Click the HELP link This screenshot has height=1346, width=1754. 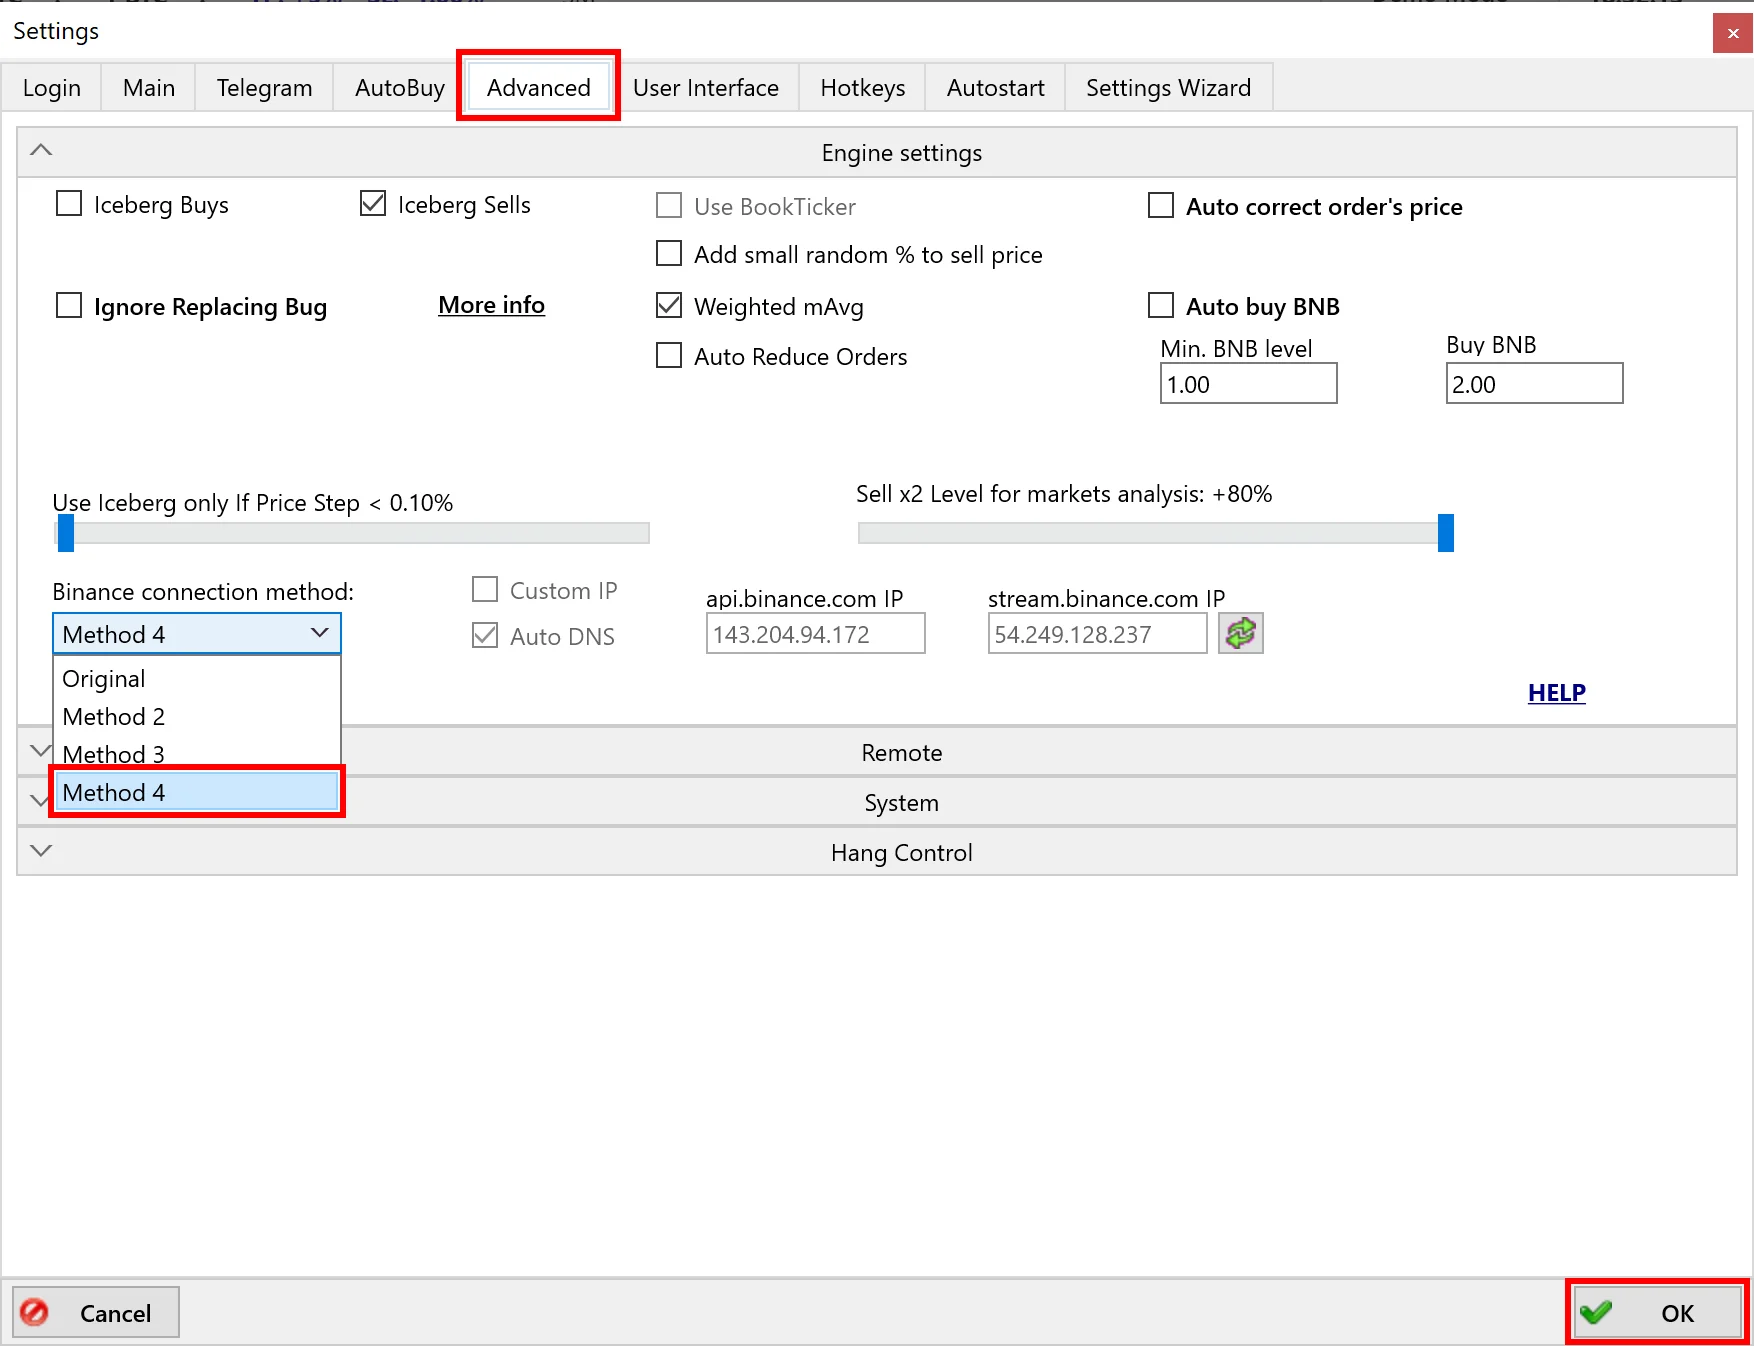(1556, 693)
